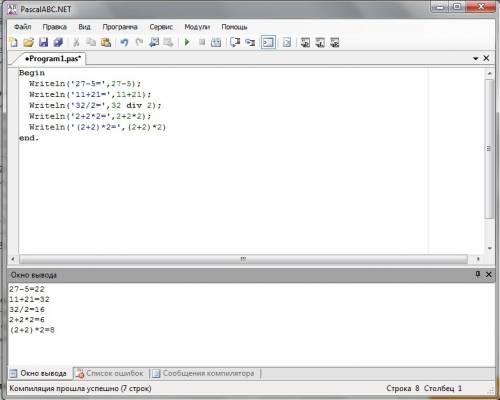Screen dimensions: 500x400
Task: Switch to Сообщения компилятора tab
Action: pos(205,373)
